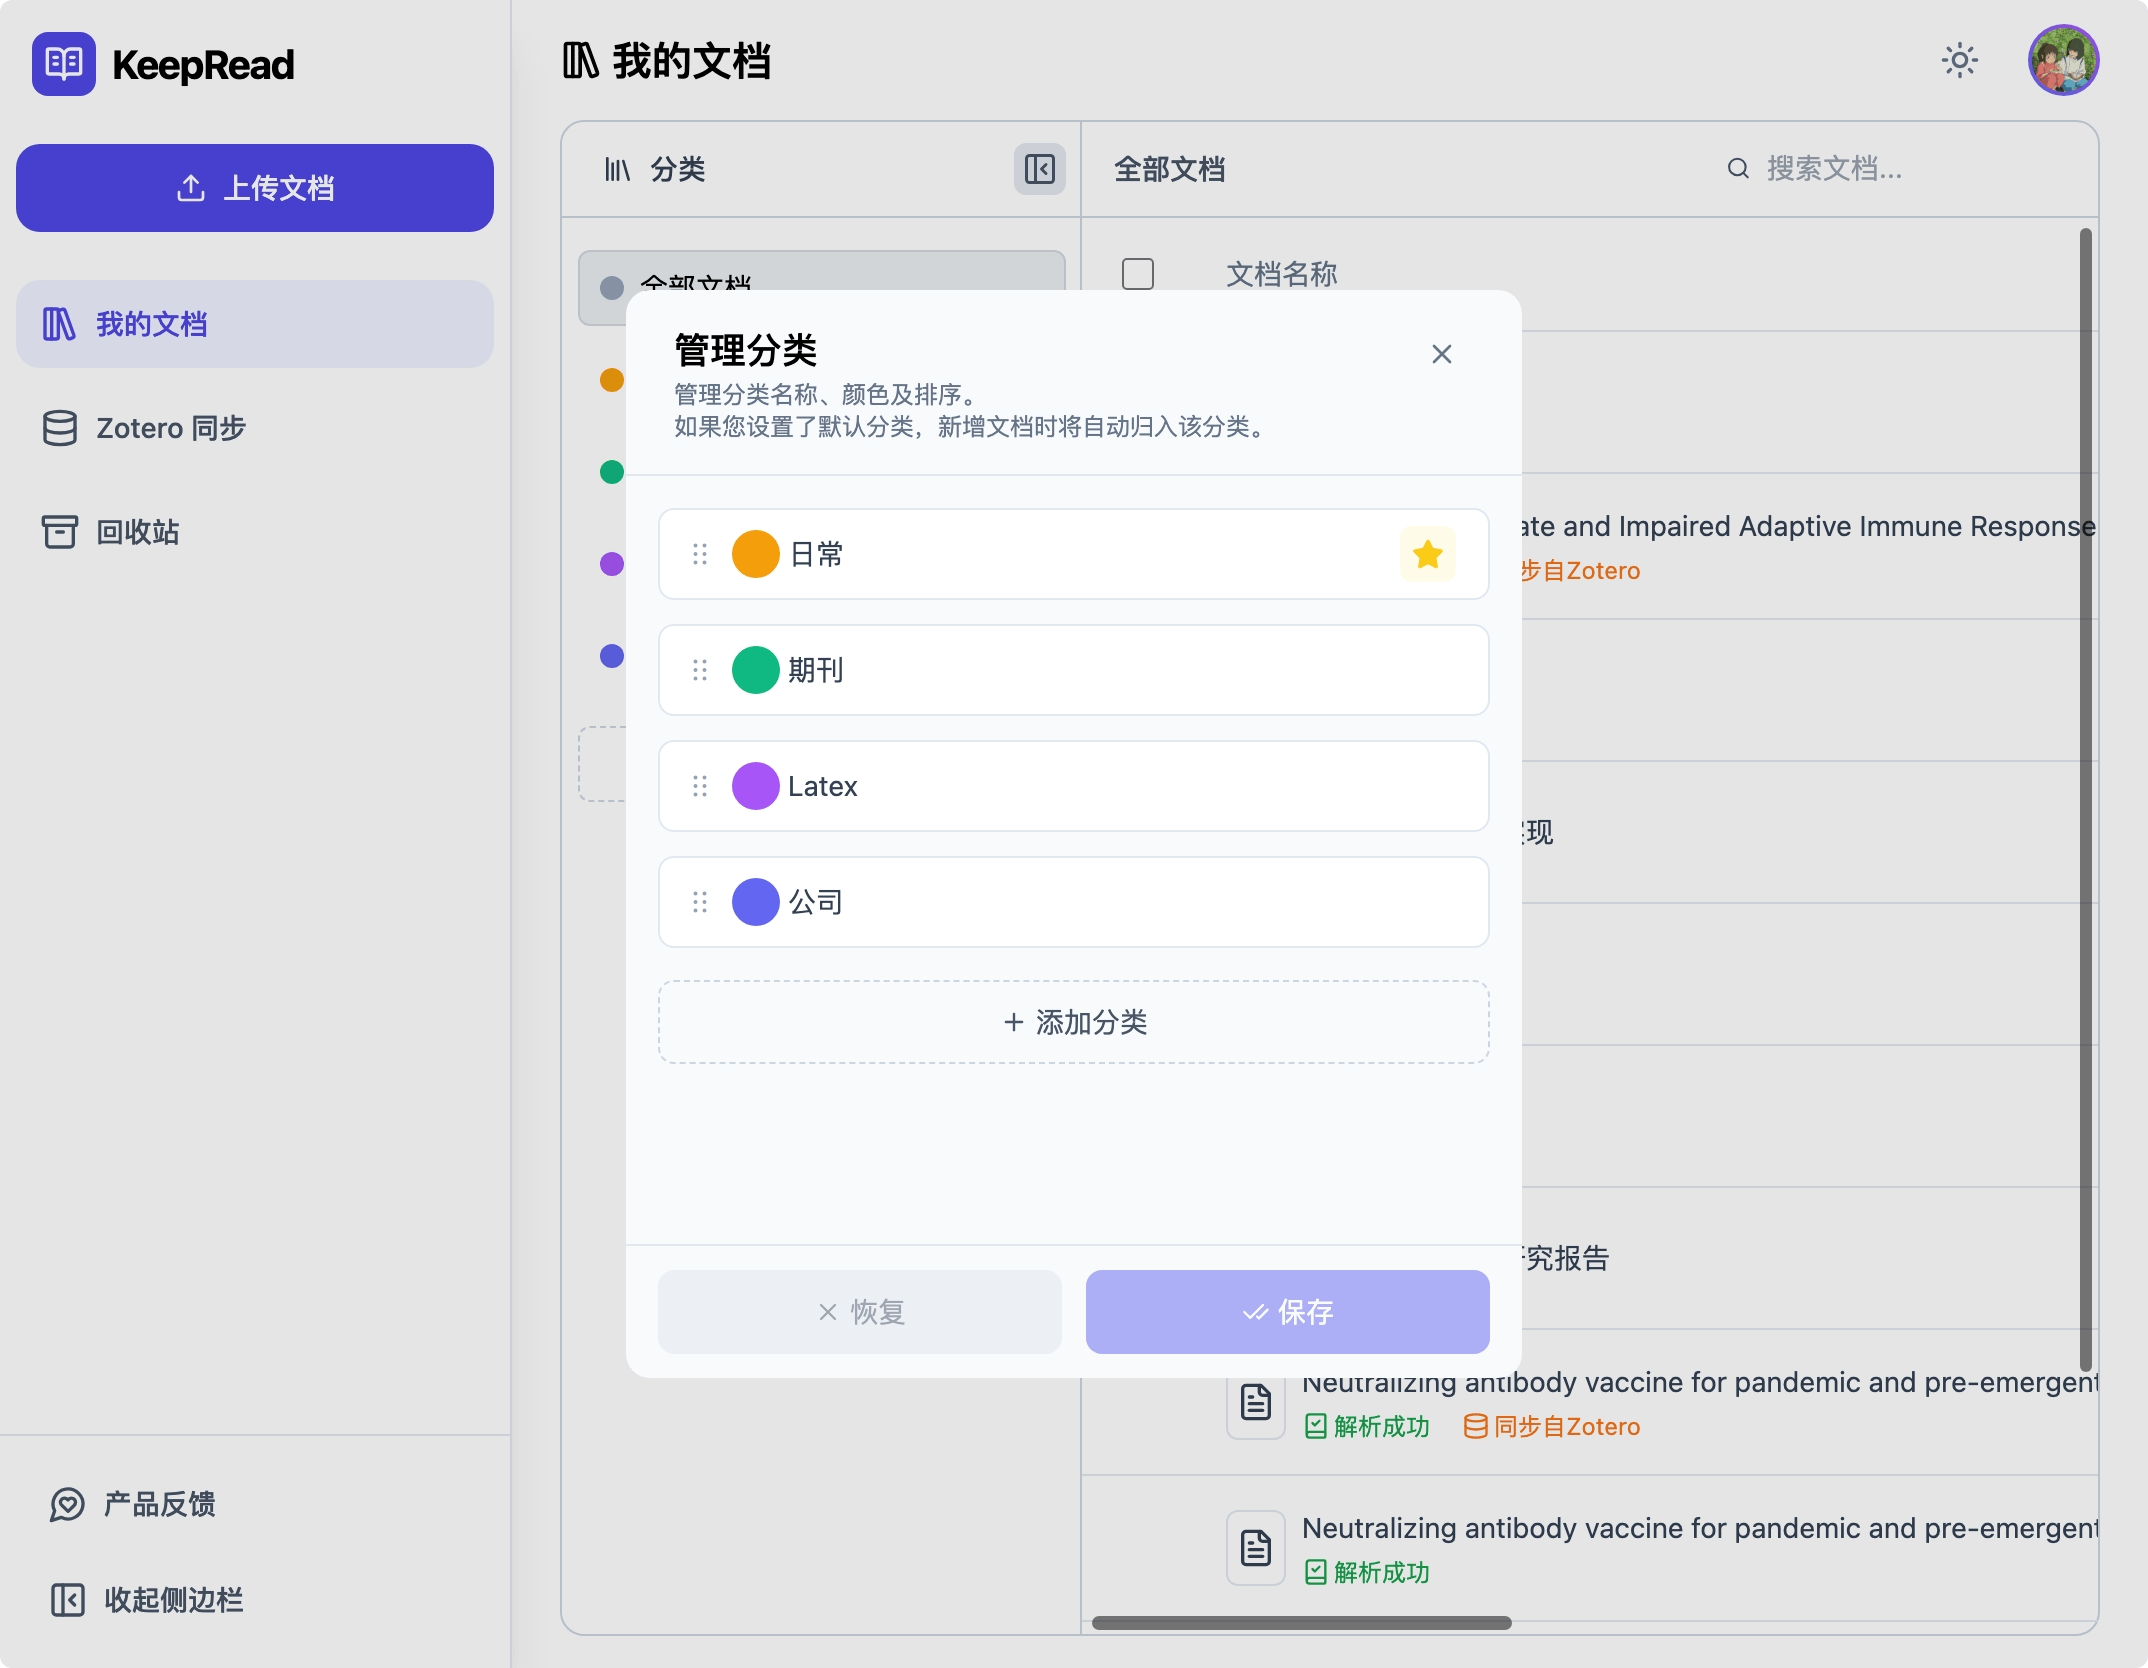Toggle light theme with the sun icon
Image resolution: width=2148 pixels, height=1668 pixels.
[x=1960, y=60]
